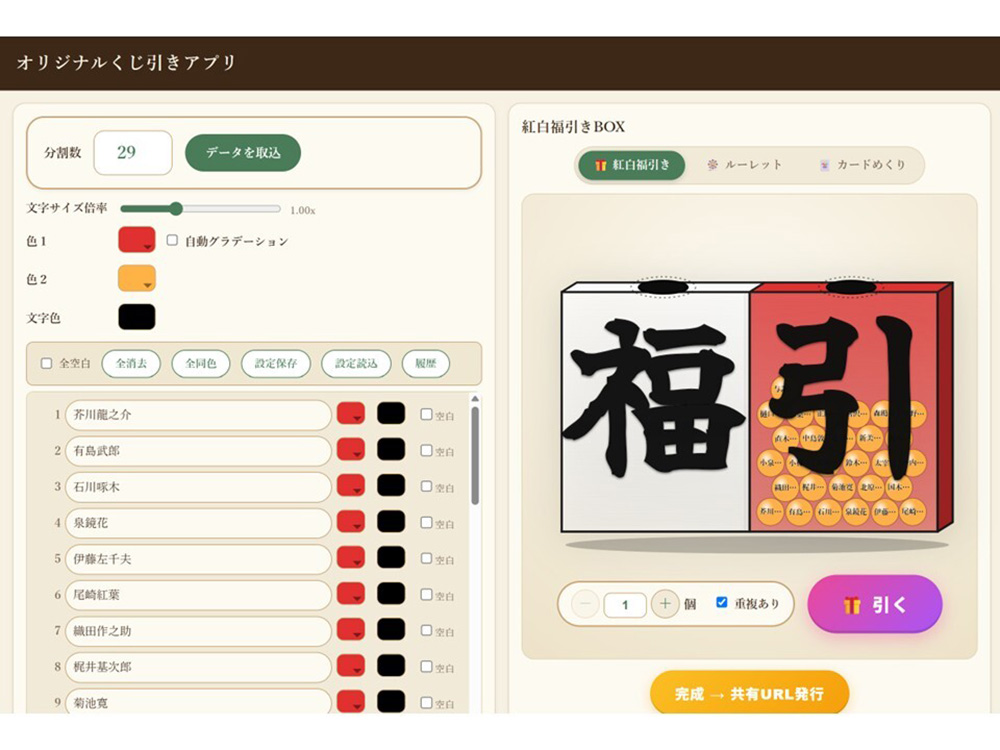Screen dimensions: 1000x750
Task: Uncheck the 重複あり checkbox
Action: coord(721,602)
